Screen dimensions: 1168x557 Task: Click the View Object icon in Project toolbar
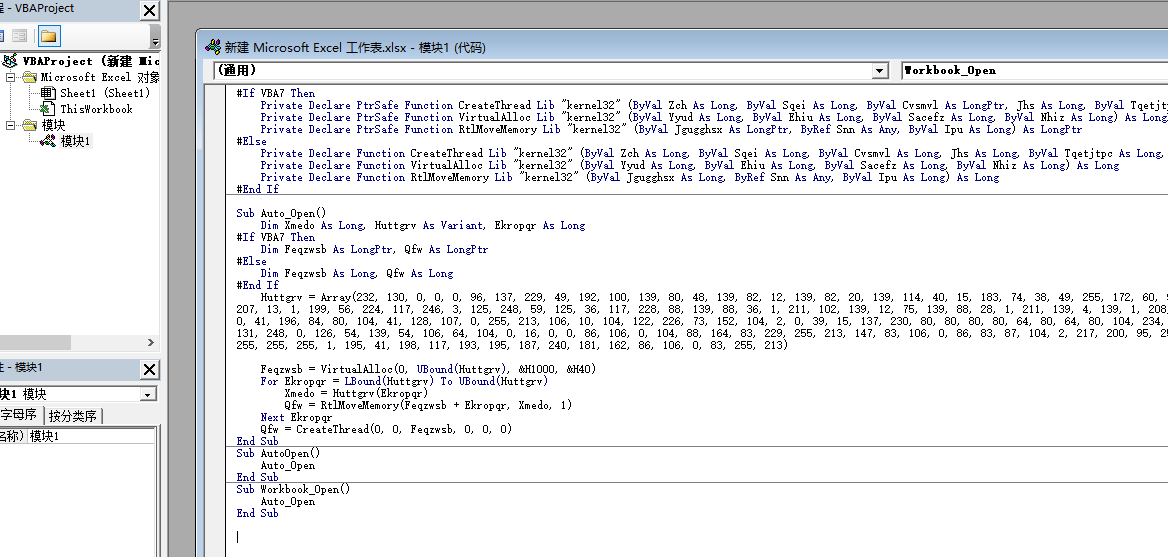pos(20,36)
